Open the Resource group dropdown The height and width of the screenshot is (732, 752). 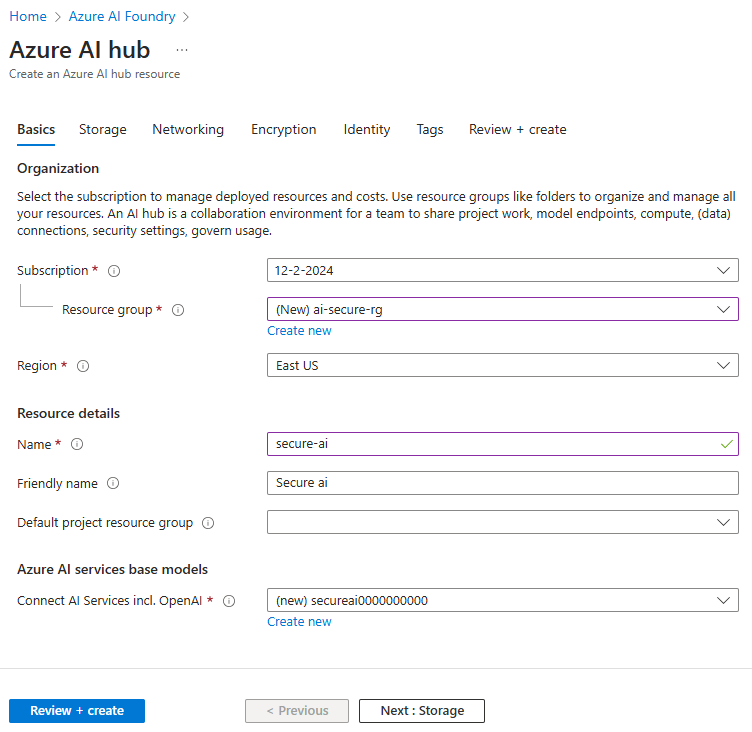pos(502,309)
